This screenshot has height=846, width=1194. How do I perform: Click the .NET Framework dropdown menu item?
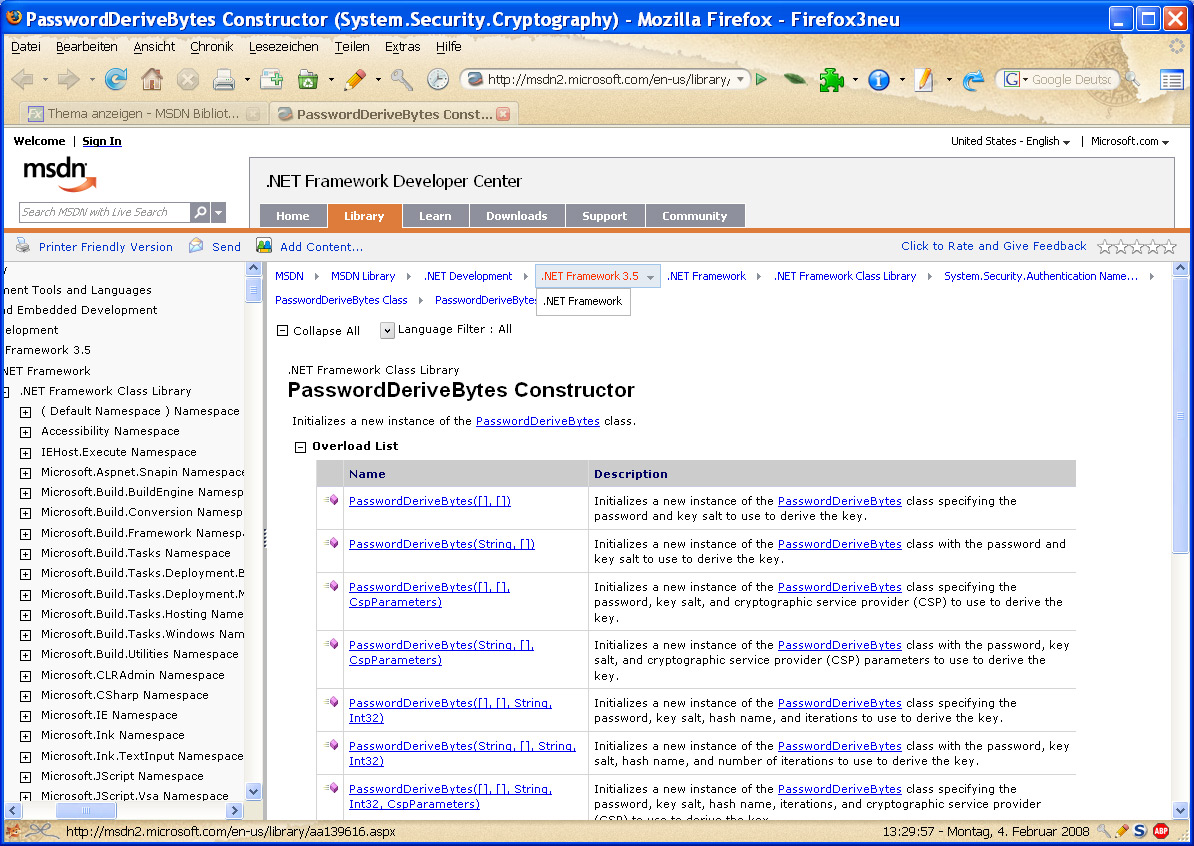[x=583, y=301]
